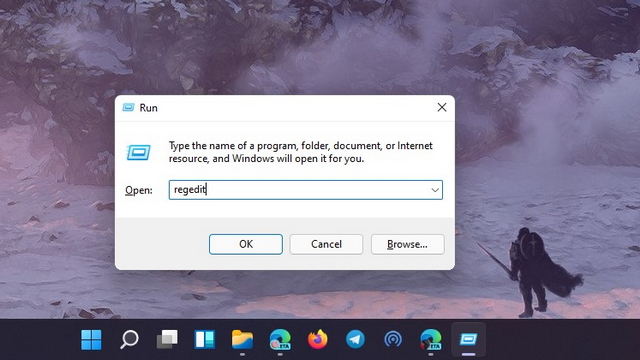Click the 'Open:' label
The image size is (640, 360).
(x=139, y=190)
